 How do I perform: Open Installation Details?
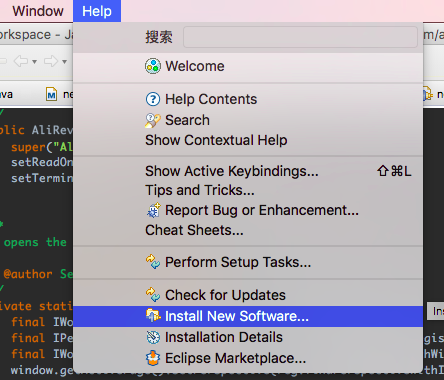tap(248, 337)
